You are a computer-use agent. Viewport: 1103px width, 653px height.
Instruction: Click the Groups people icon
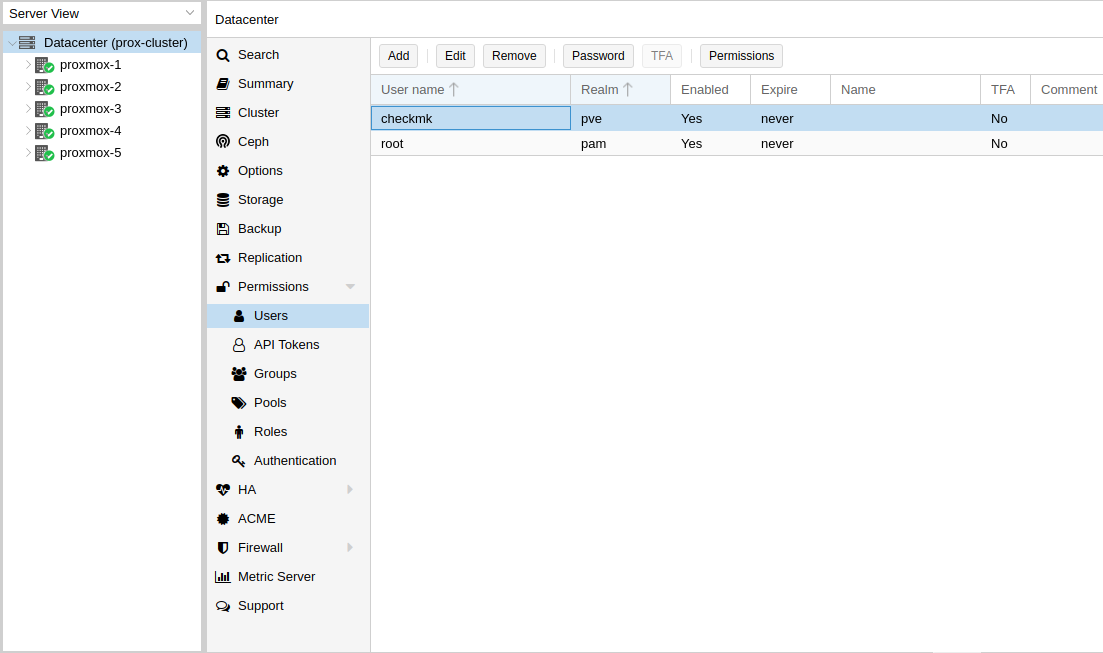click(x=238, y=373)
